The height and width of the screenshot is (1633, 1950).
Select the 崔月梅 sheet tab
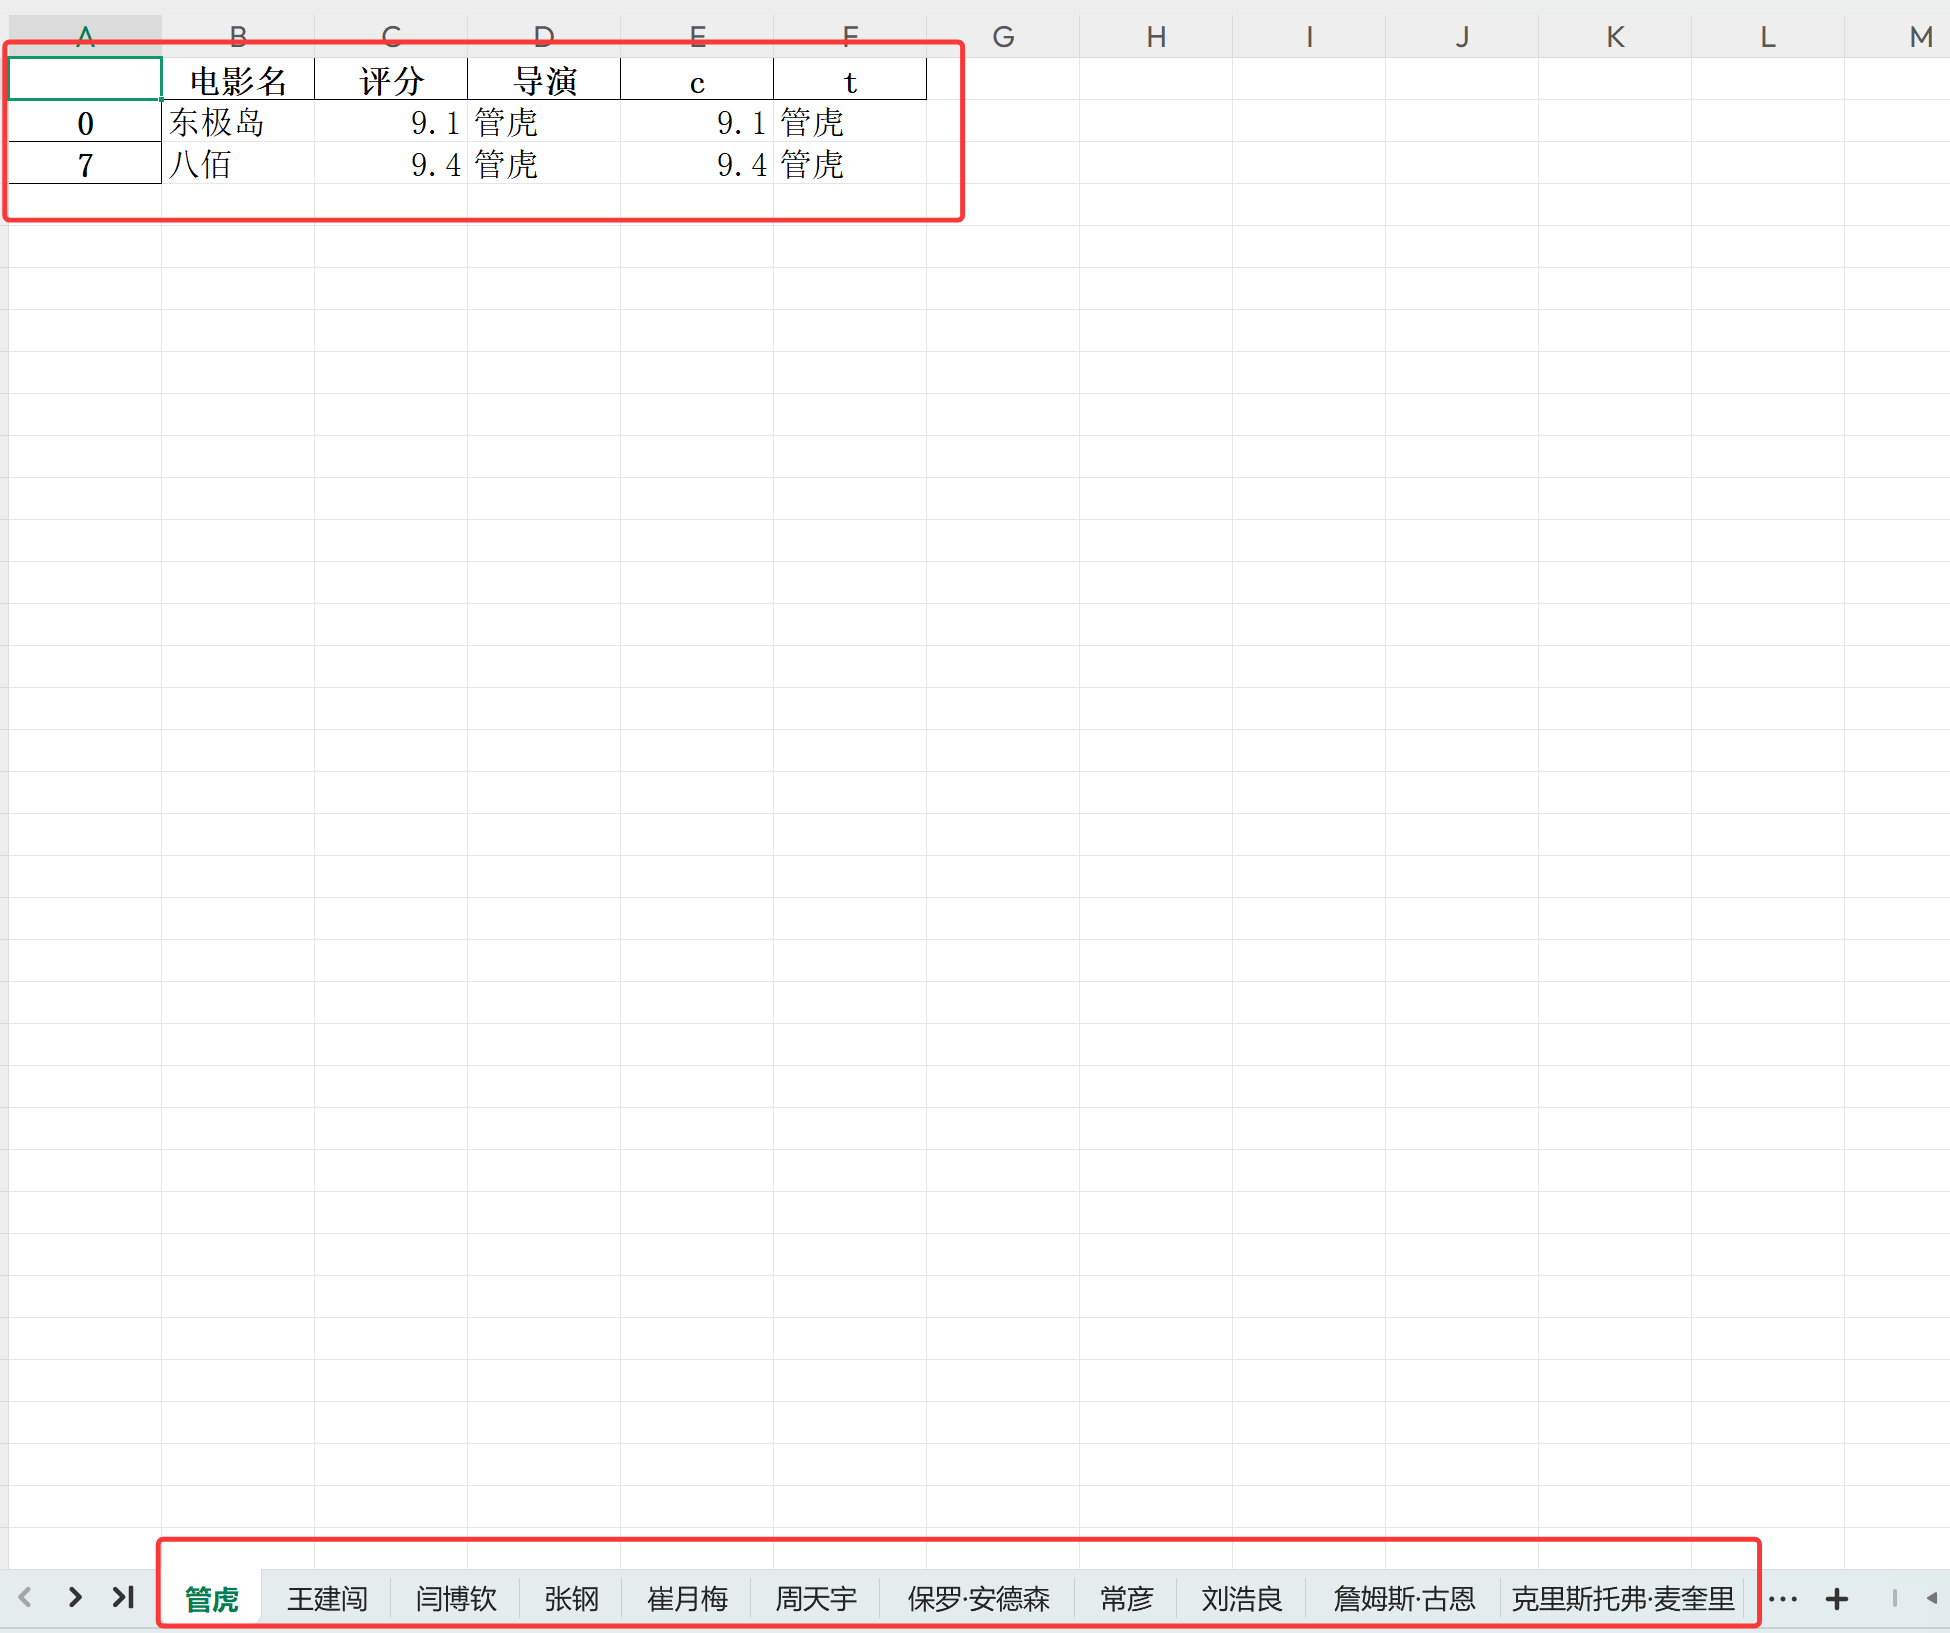(687, 1599)
